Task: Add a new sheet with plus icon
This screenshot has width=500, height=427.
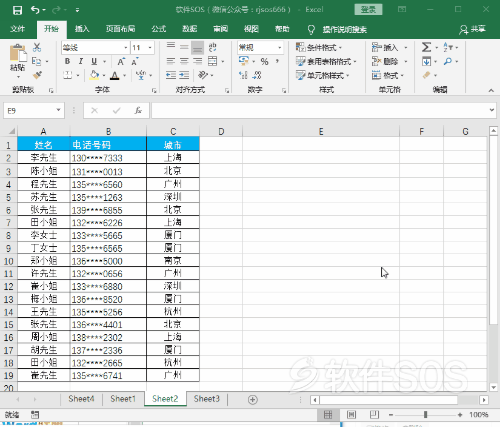Action: click(253, 399)
